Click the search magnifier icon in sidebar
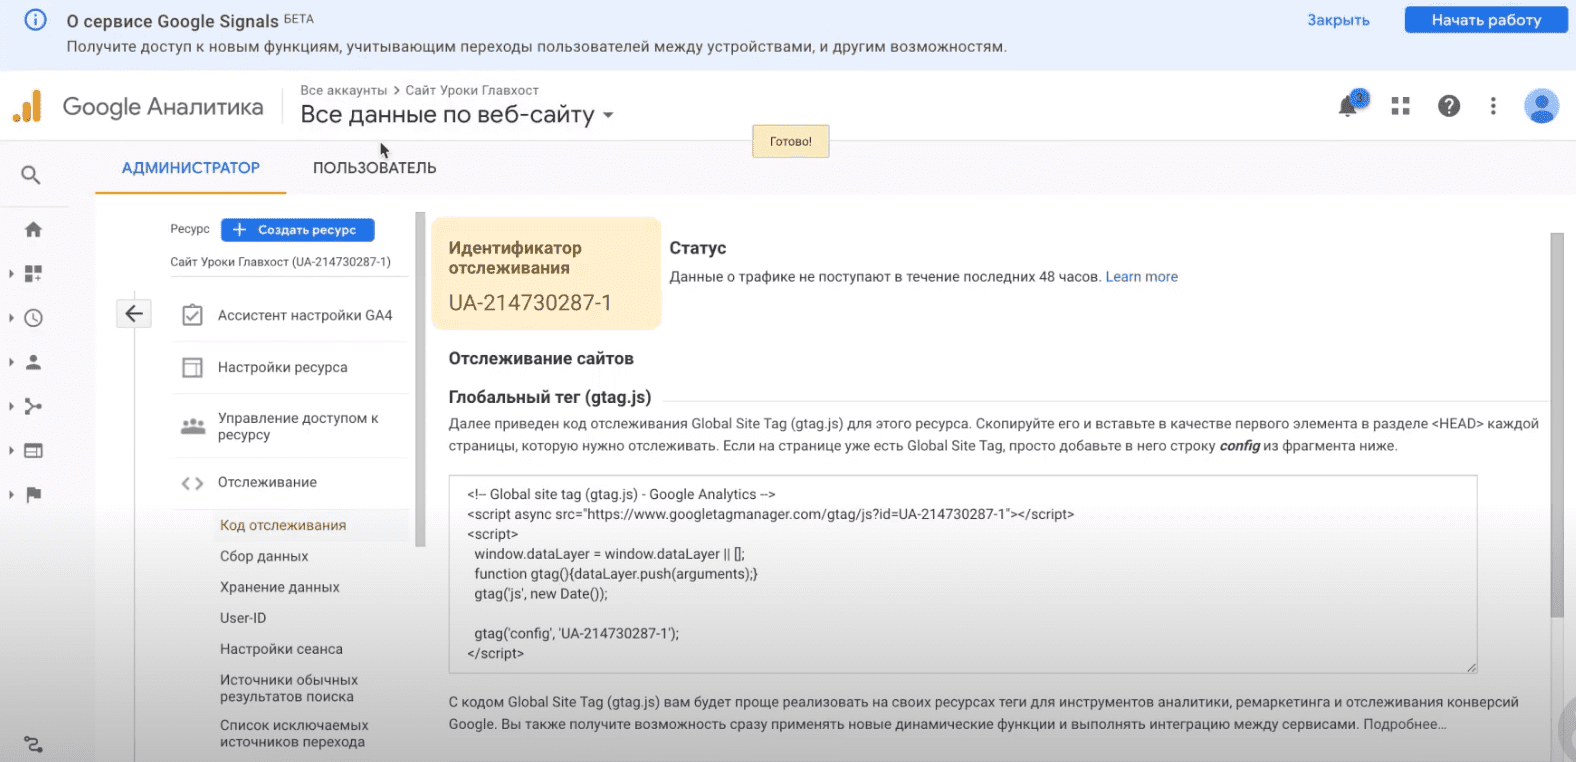Screen dimensions: 1576x762 click(x=31, y=175)
